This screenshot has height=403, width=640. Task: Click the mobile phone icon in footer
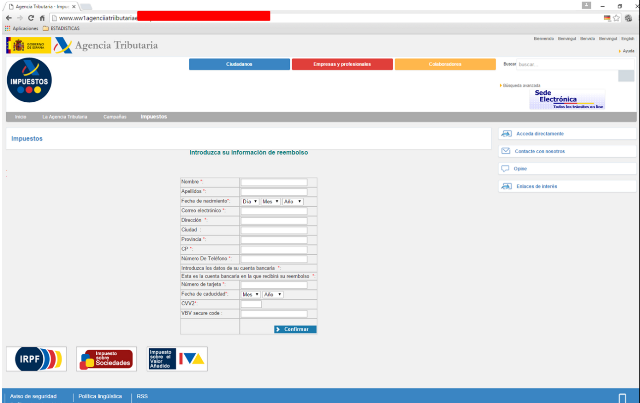coord(622,398)
